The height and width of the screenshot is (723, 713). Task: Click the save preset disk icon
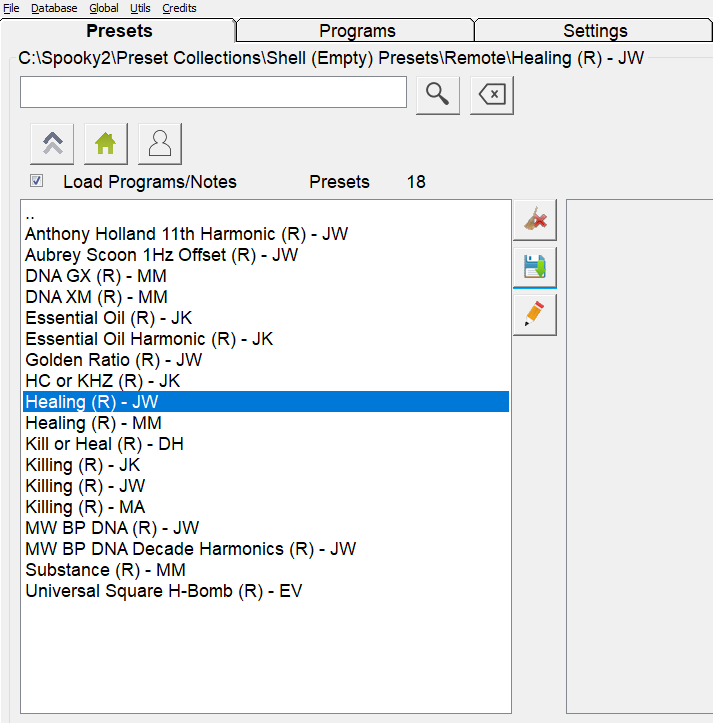pos(535,267)
